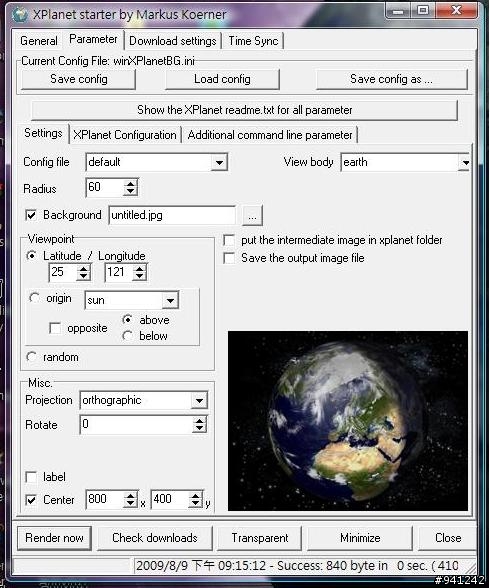Click the Longitude value field
This screenshot has width=490, height=588.
(119, 272)
